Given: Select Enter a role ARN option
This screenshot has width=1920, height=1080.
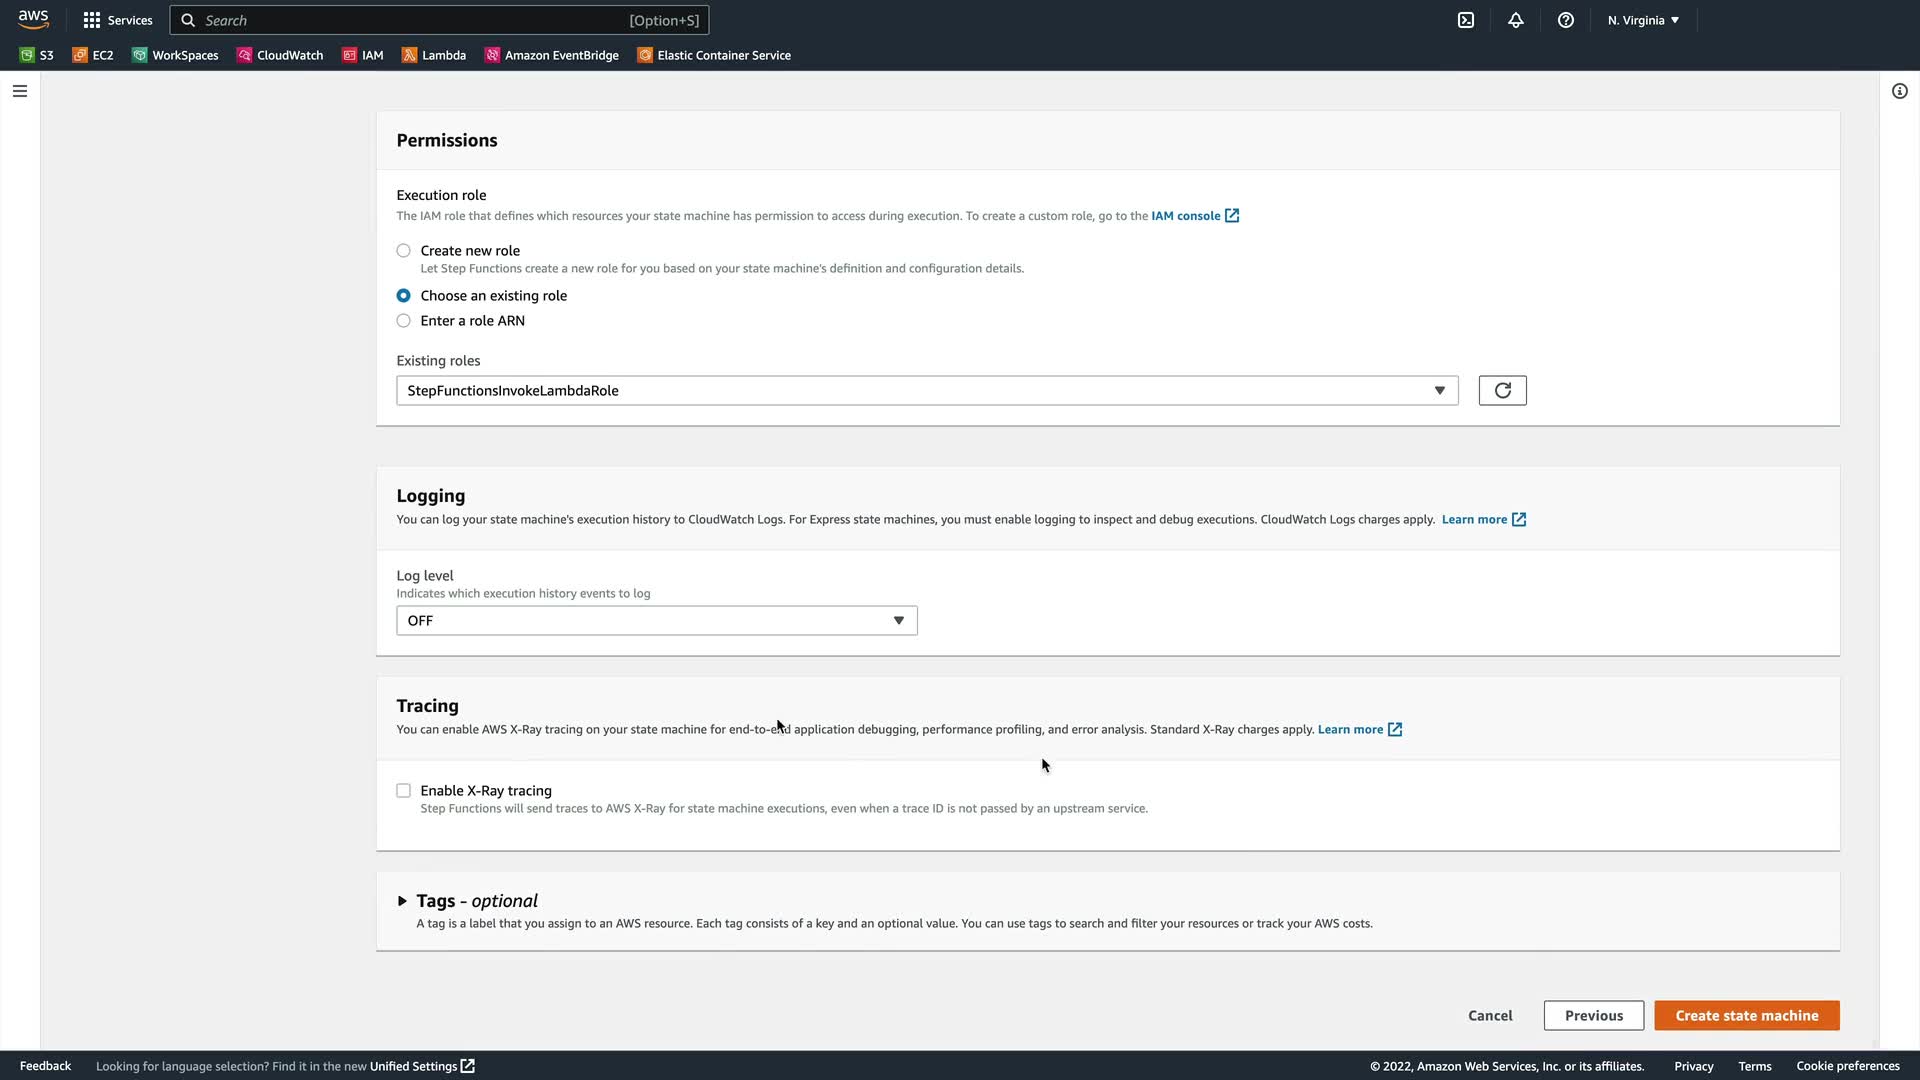Looking at the screenshot, I should click(404, 321).
